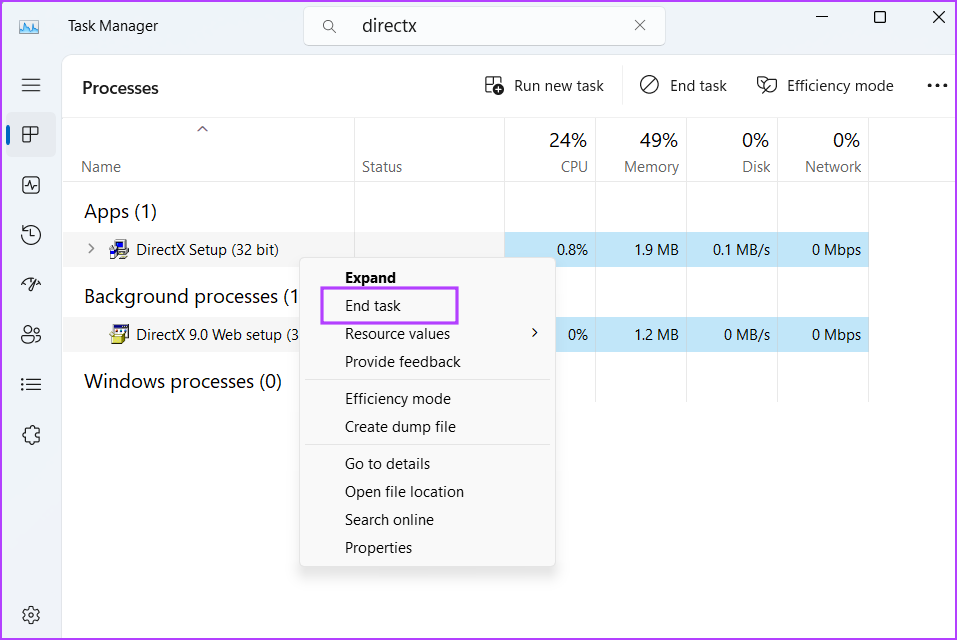Select Create dump file menu entry
Image resolution: width=957 pixels, height=640 pixels.
(x=400, y=426)
